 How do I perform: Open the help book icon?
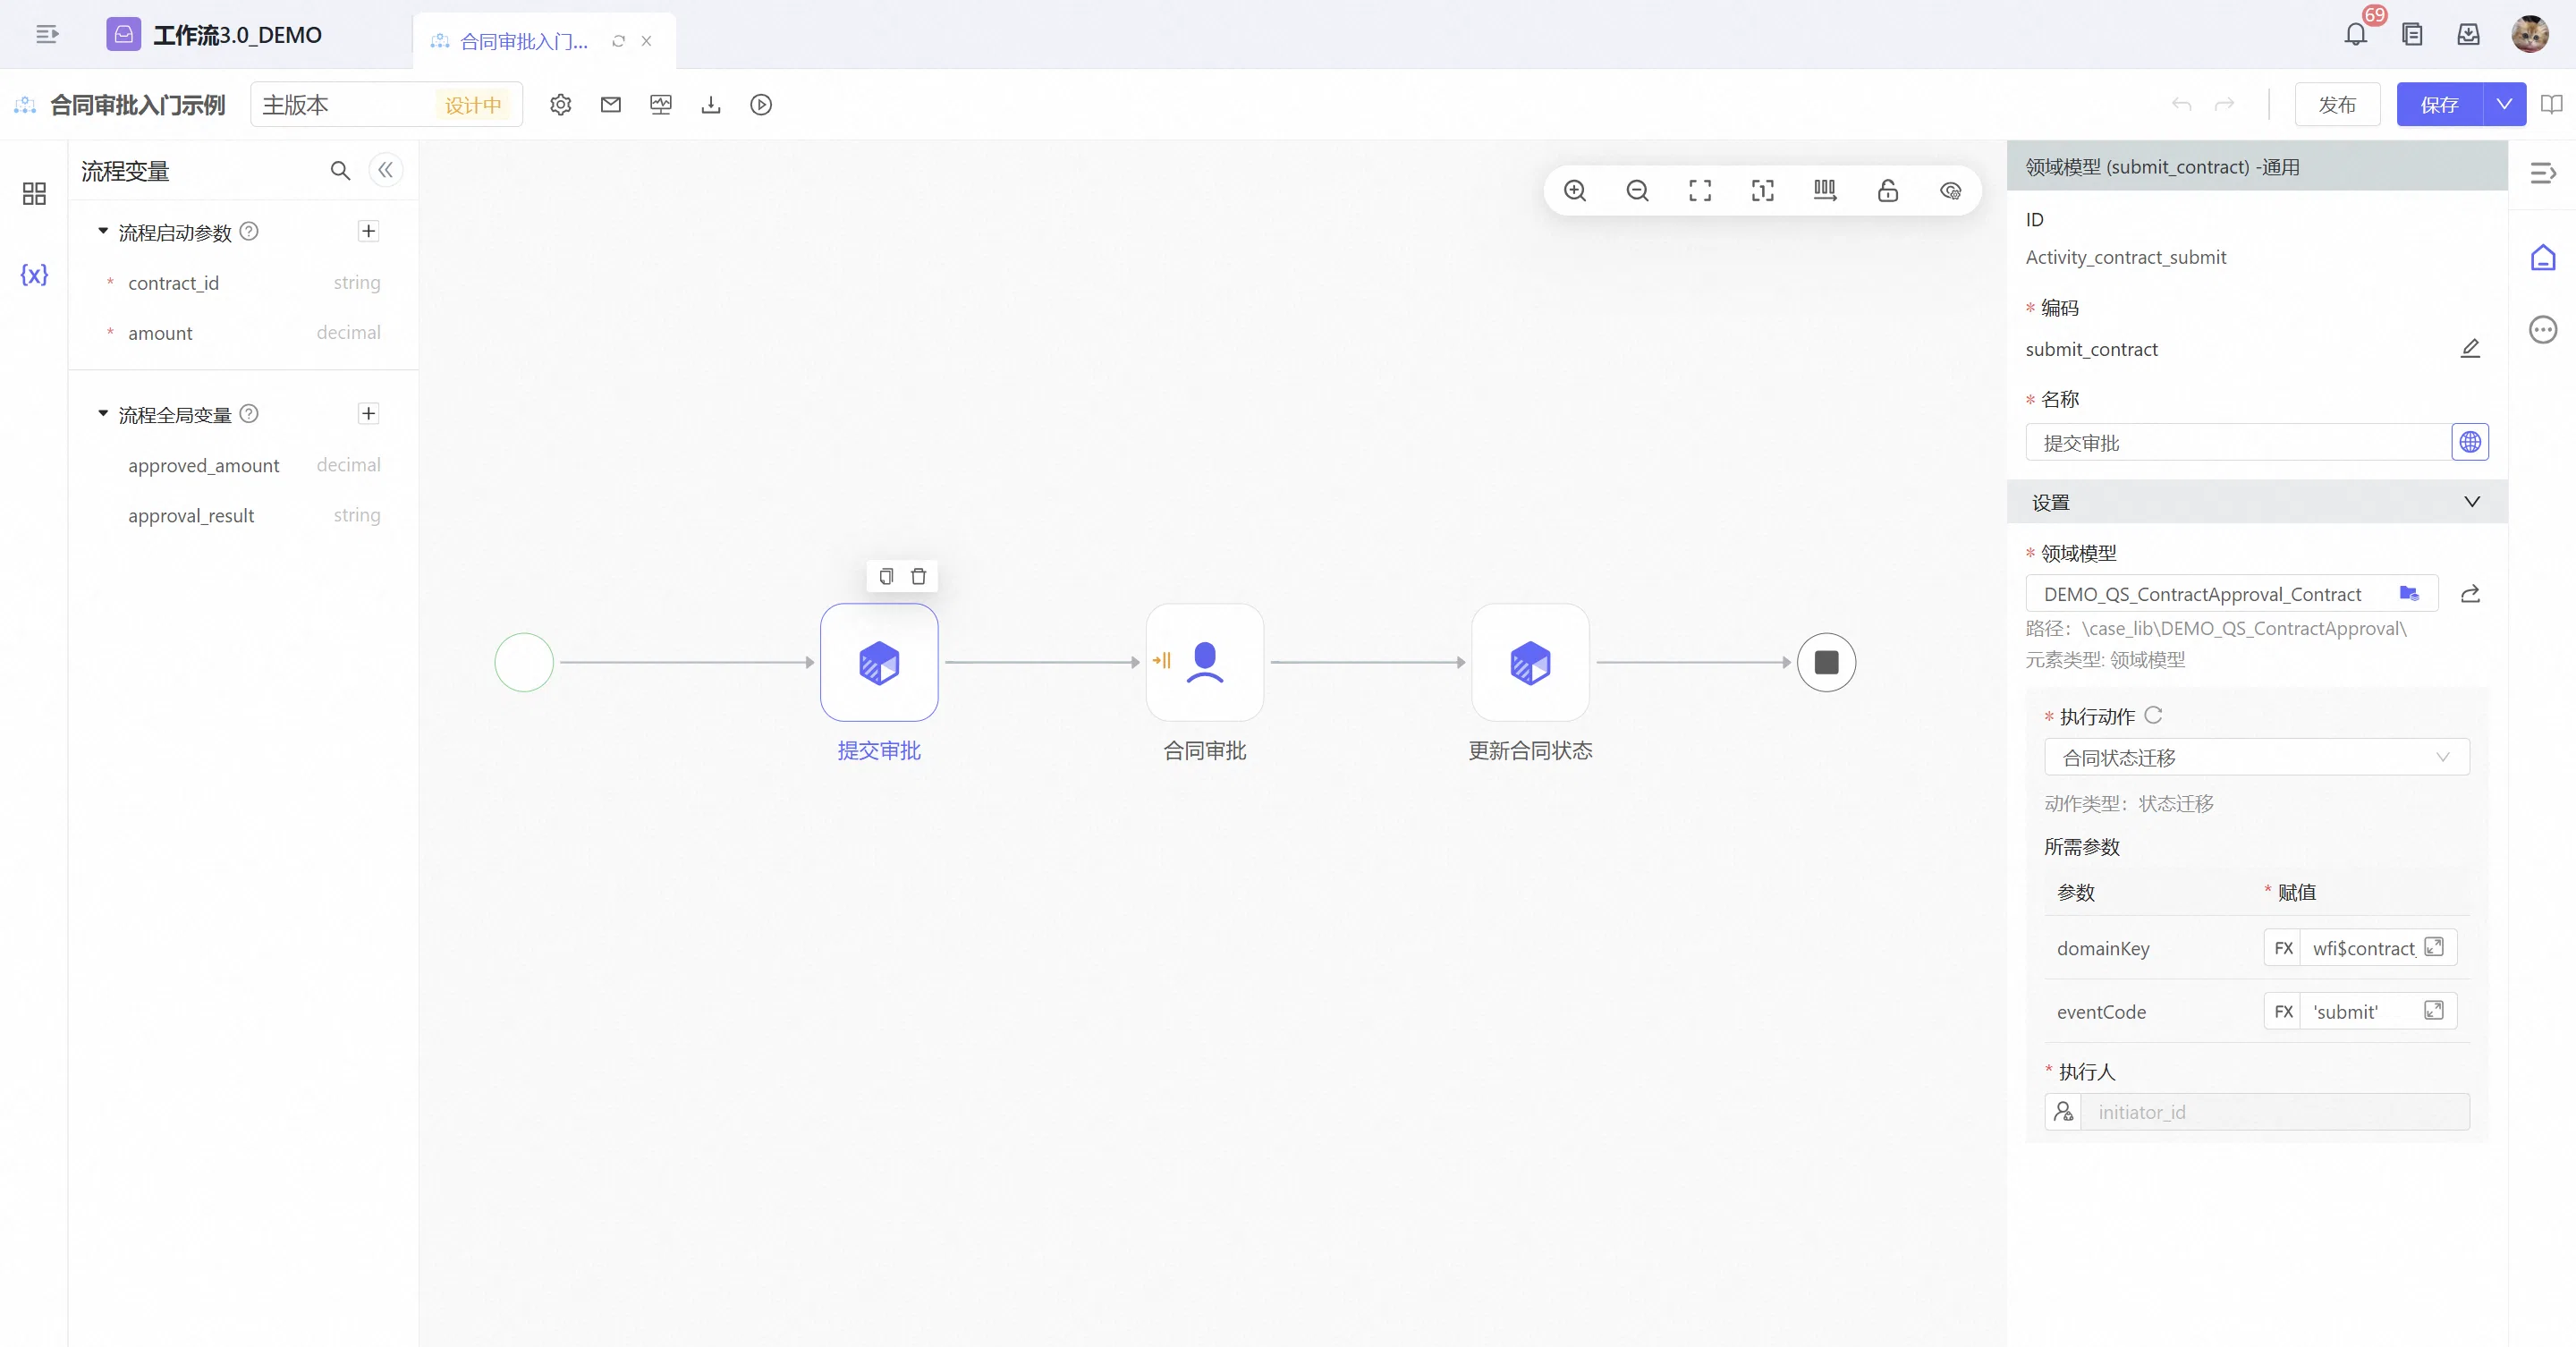(2551, 104)
